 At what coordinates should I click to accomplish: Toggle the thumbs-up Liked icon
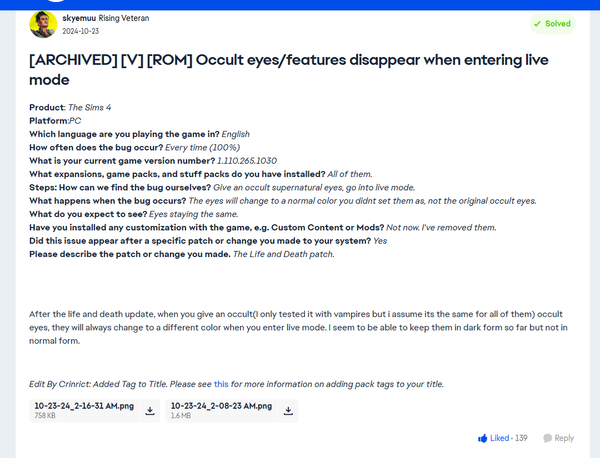point(483,438)
